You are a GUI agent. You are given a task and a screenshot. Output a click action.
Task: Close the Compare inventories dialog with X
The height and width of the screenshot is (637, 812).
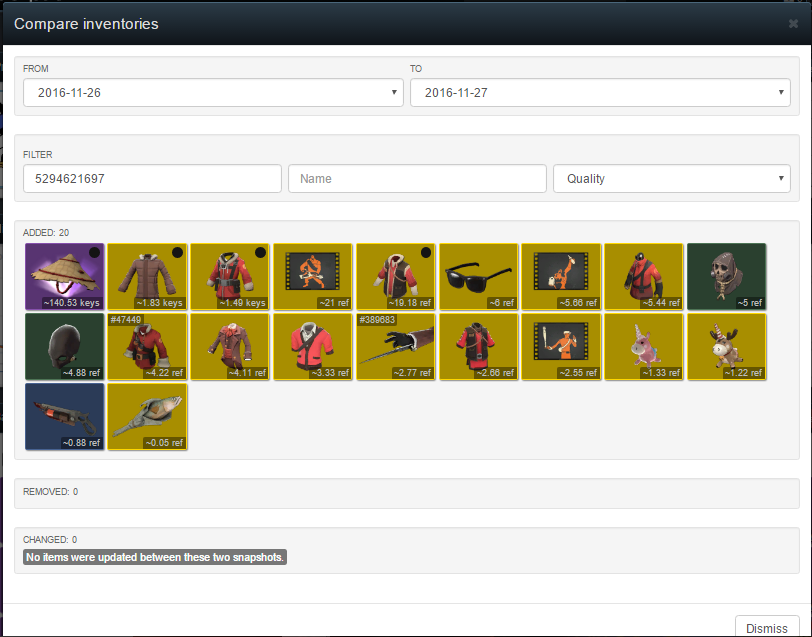click(793, 24)
